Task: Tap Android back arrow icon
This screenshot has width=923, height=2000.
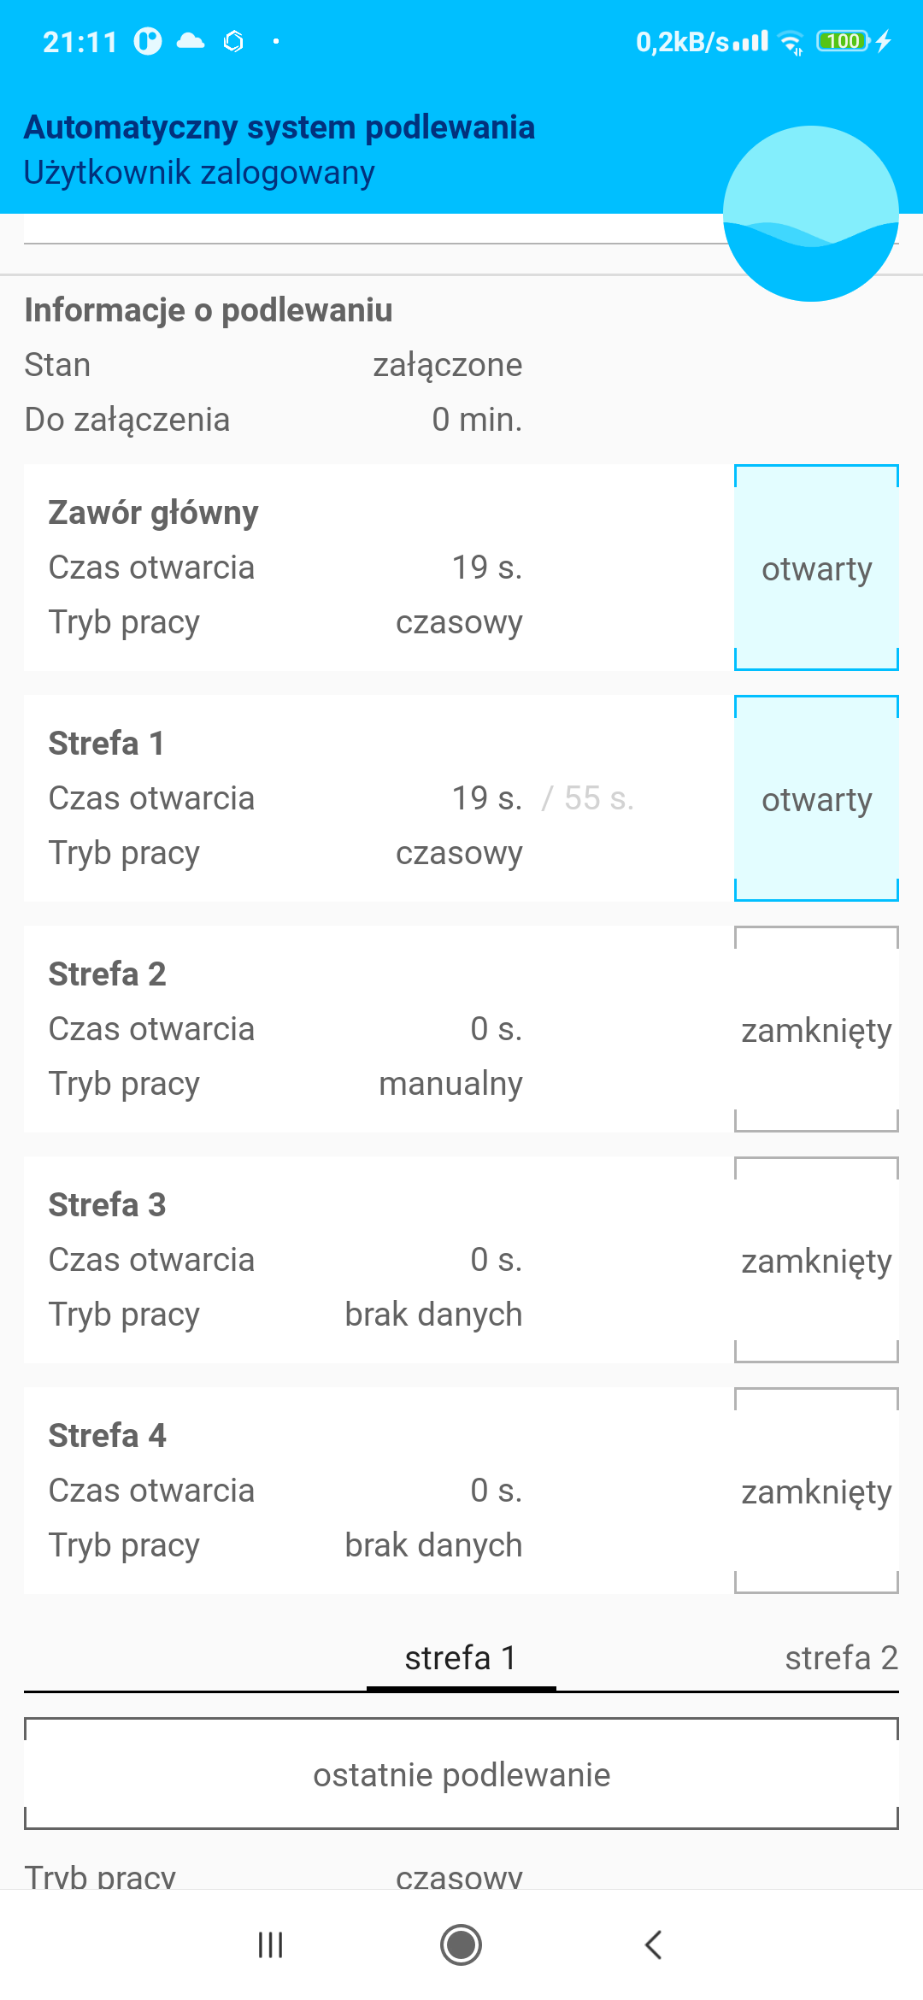Action: tap(653, 1945)
